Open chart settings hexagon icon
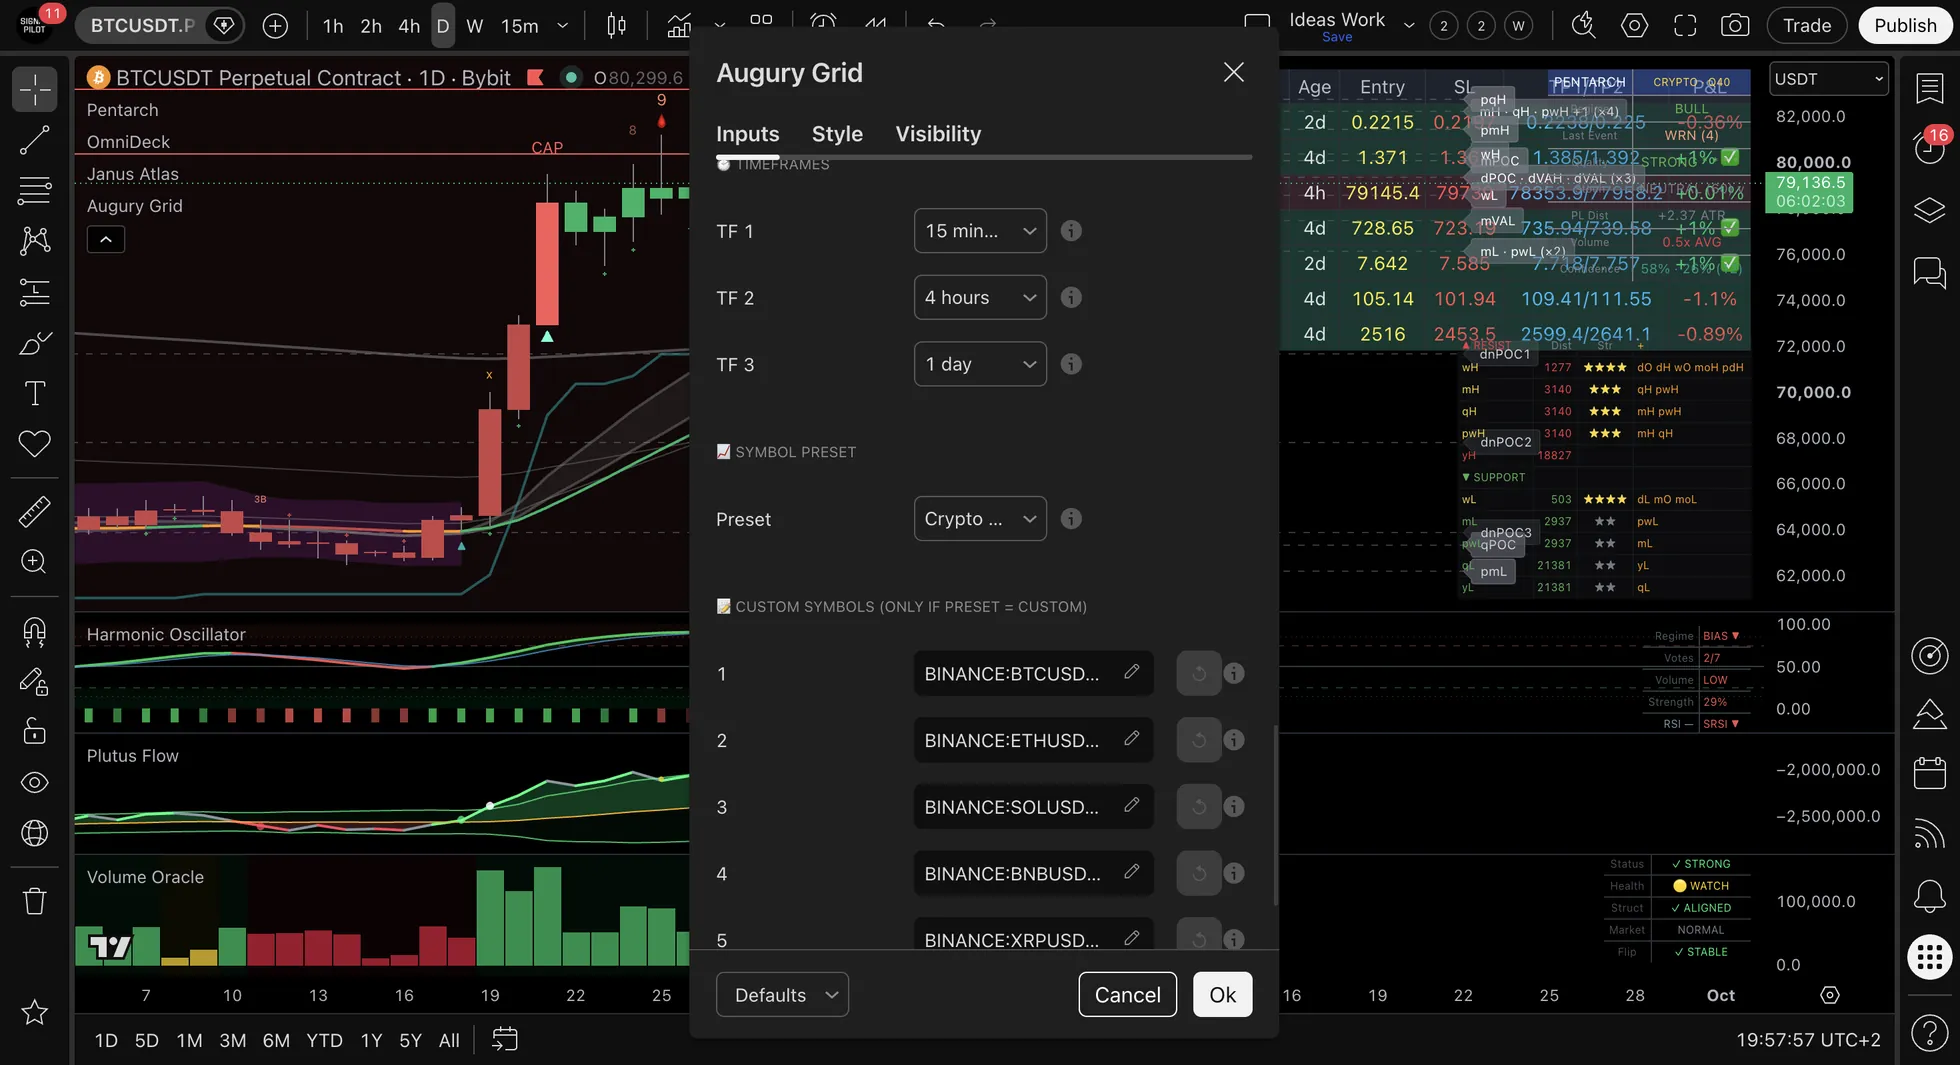 click(x=1634, y=26)
